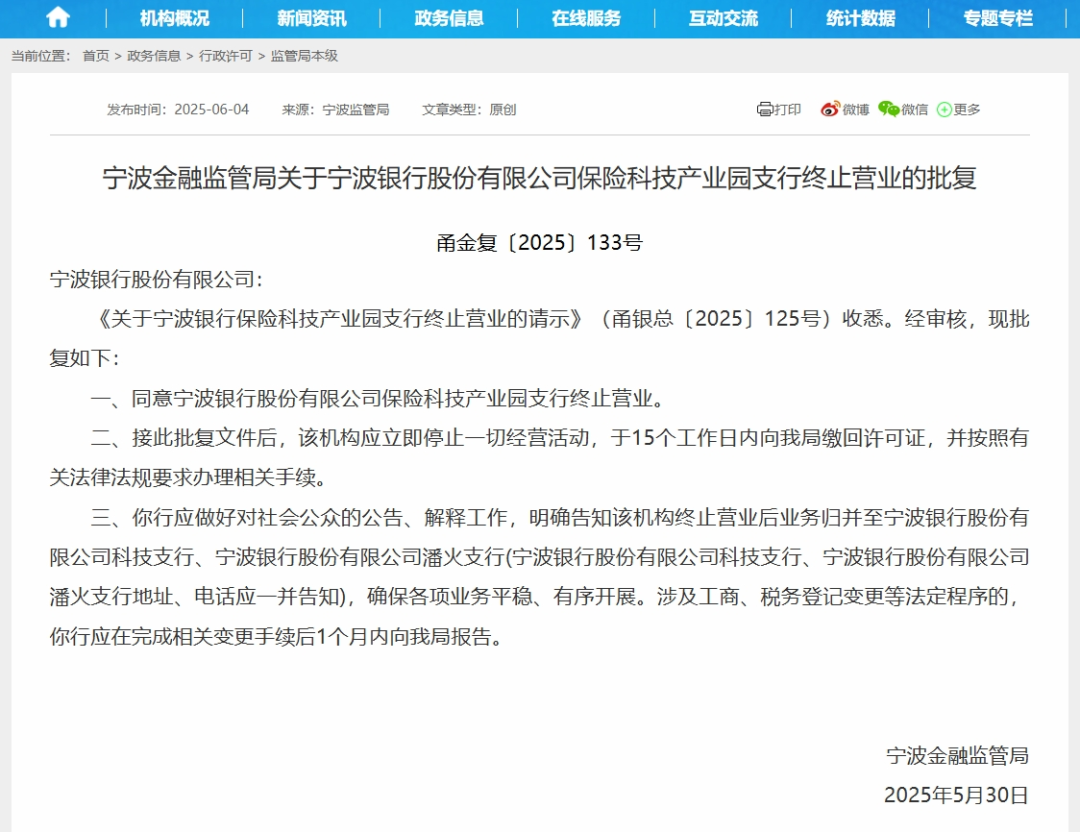Click the printer icon beside 打印
This screenshot has width=1080, height=832.
[x=765, y=109]
